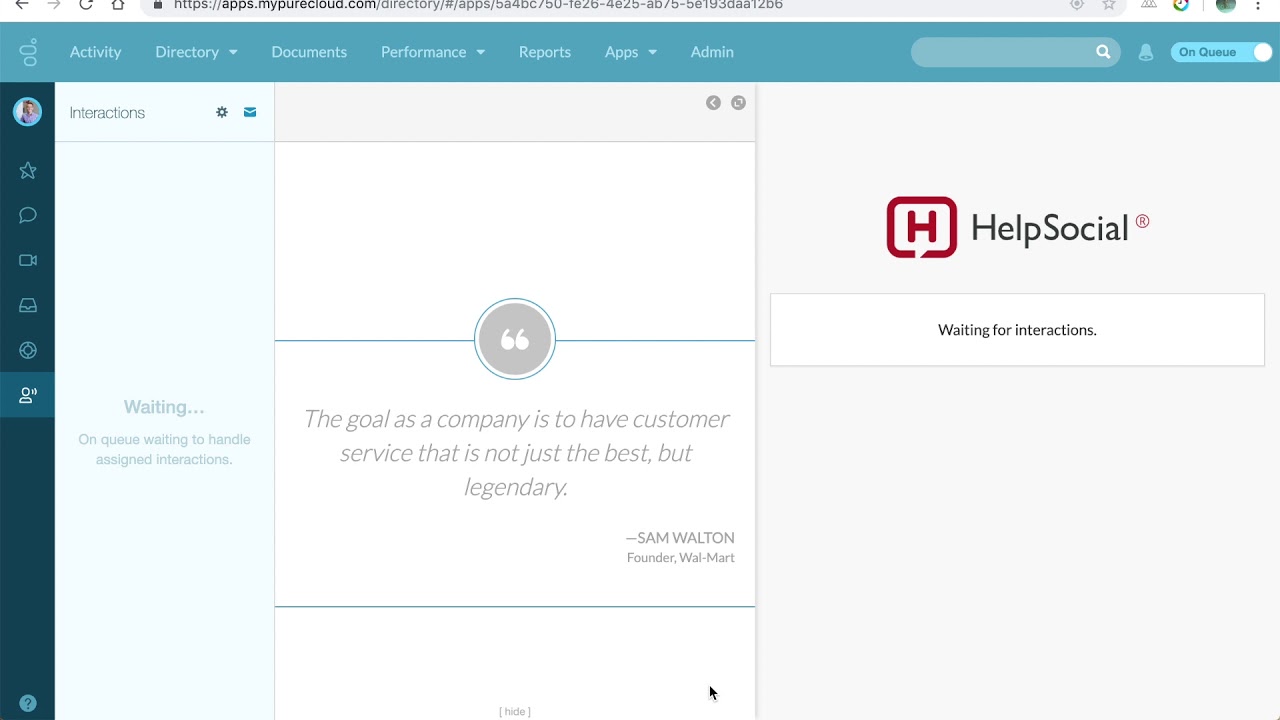This screenshot has width=1280, height=720.
Task: Open the user profile avatar
Action: pos(27,112)
